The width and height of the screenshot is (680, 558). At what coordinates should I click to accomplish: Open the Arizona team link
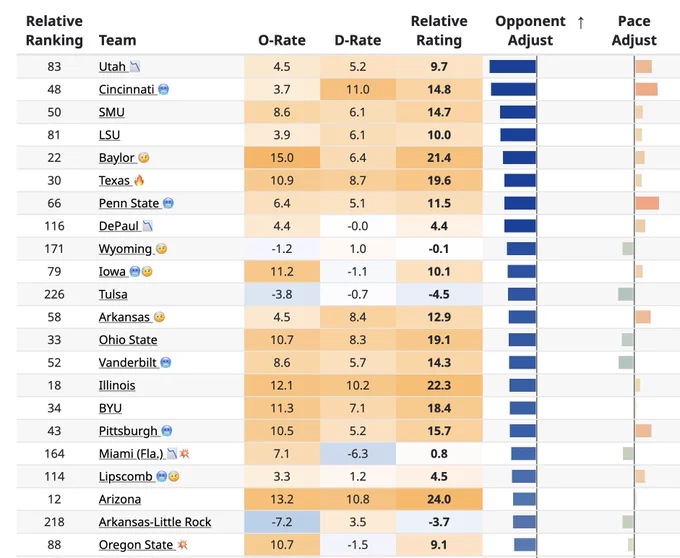click(120, 499)
